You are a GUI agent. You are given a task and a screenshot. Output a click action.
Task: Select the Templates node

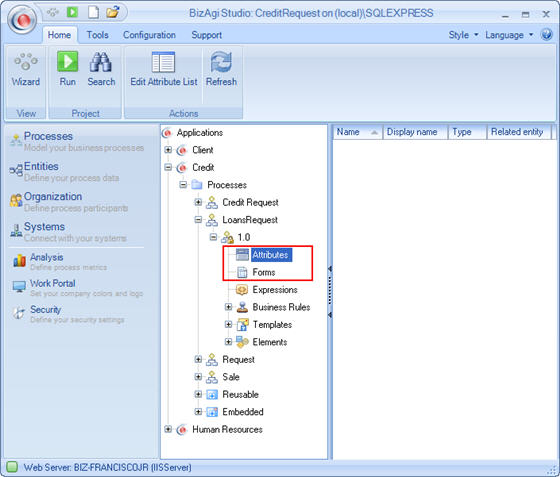[272, 325]
